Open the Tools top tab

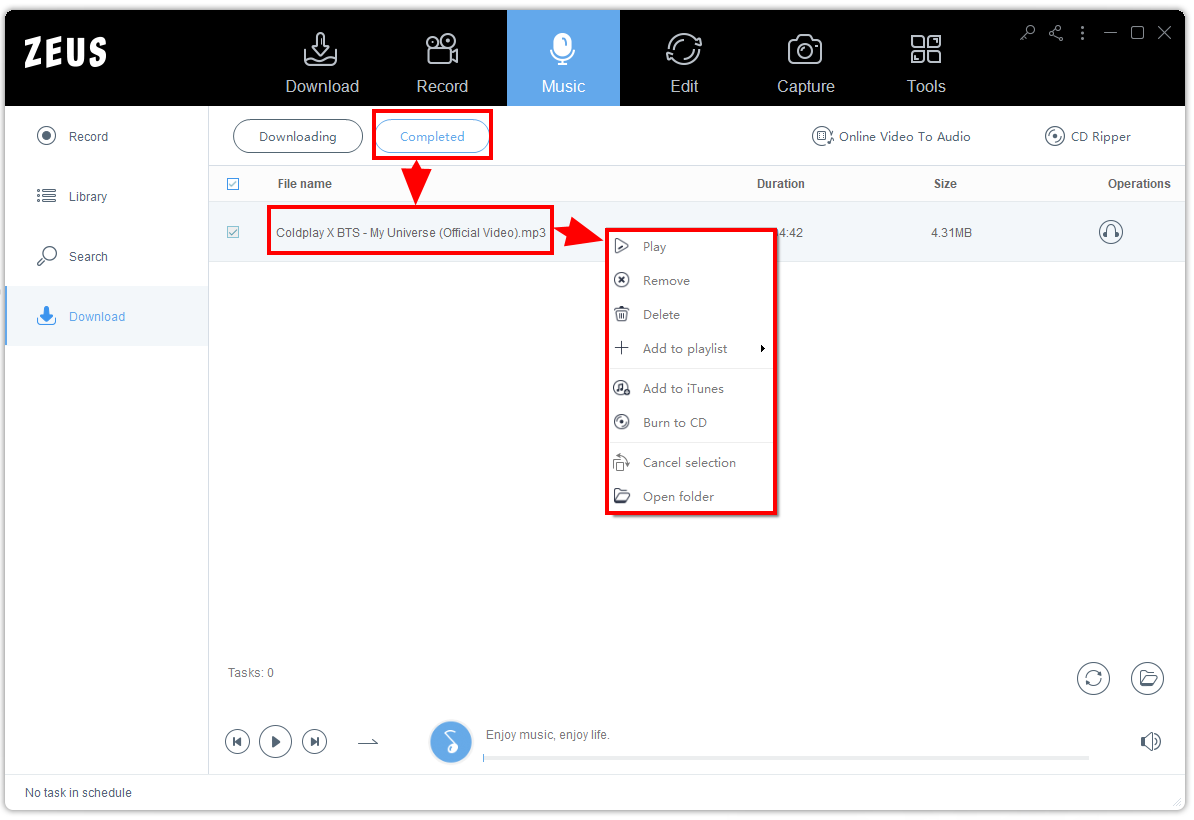pos(926,63)
